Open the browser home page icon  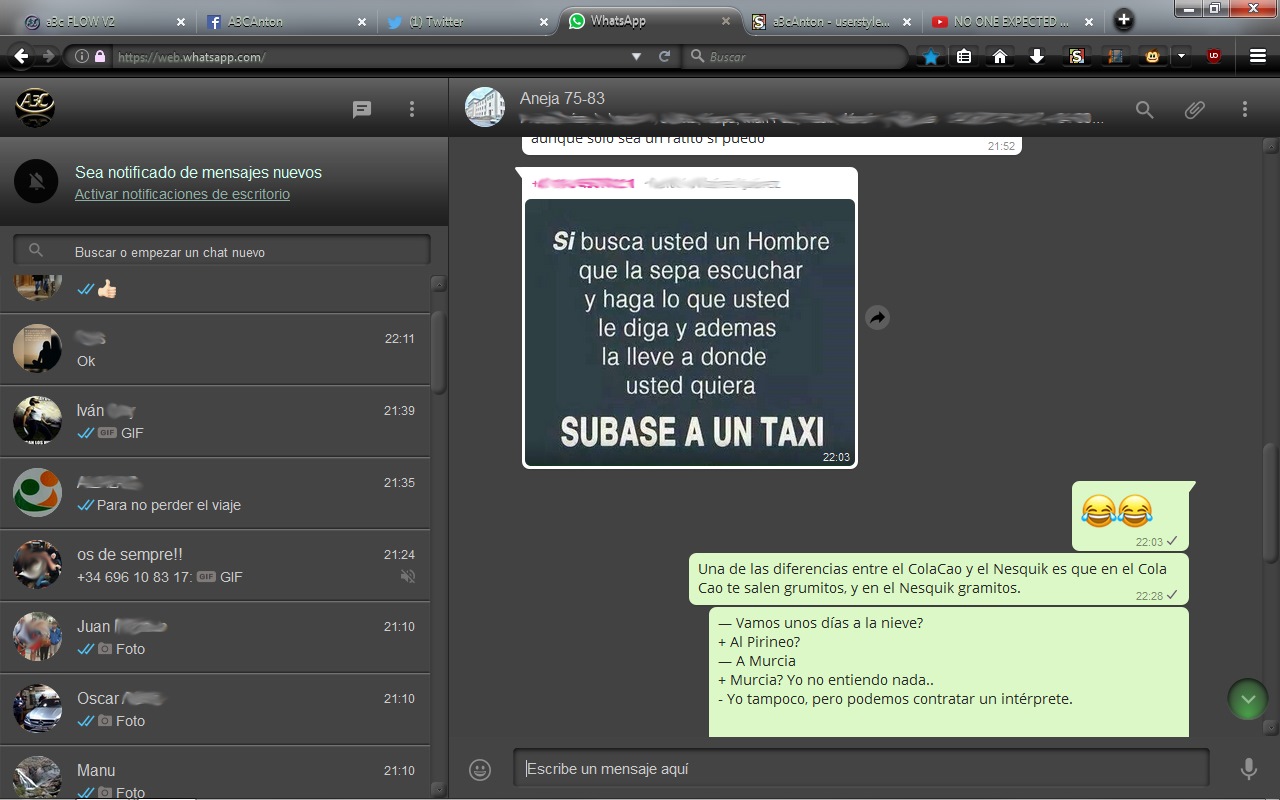[1000, 57]
